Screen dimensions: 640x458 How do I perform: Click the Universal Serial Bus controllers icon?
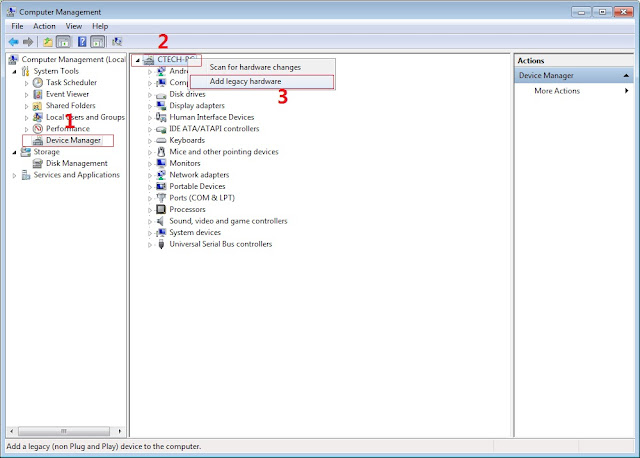[x=161, y=244]
